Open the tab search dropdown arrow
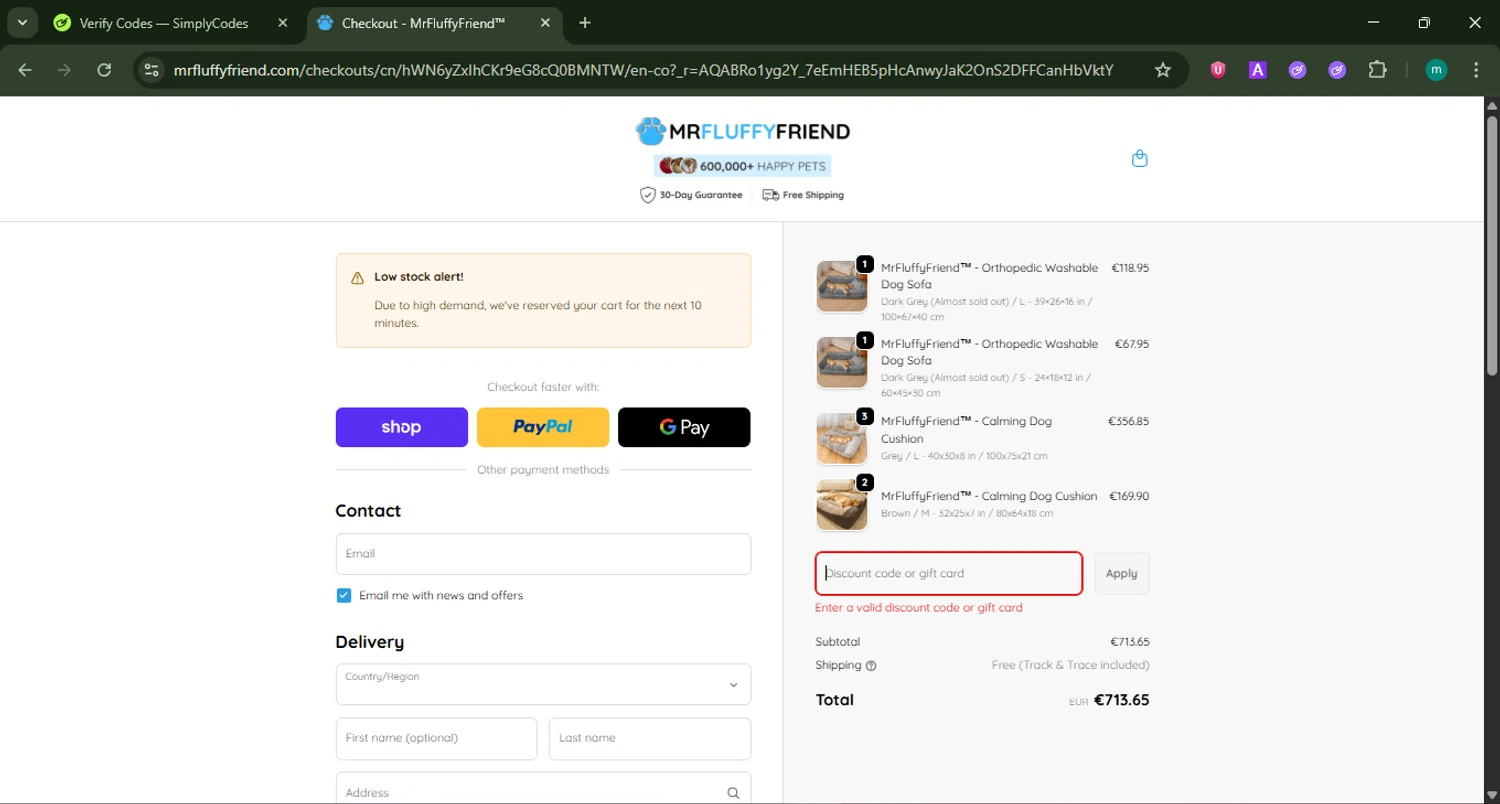Screen dimensions: 1500x804 [x=22, y=23]
